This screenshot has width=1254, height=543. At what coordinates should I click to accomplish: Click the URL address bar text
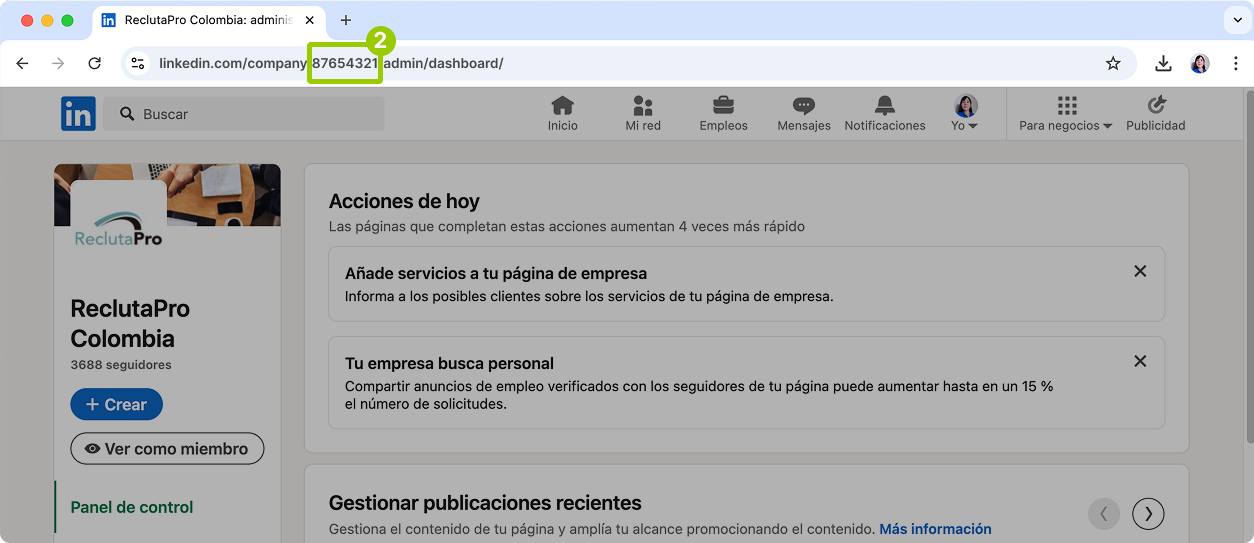[x=331, y=63]
